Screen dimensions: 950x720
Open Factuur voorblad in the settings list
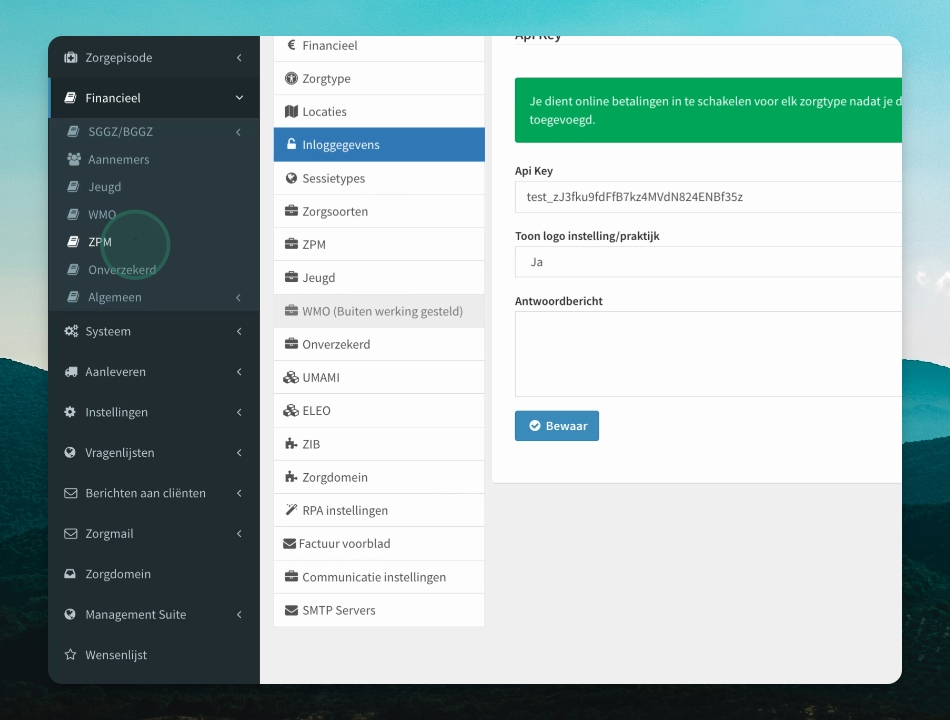tap(379, 544)
